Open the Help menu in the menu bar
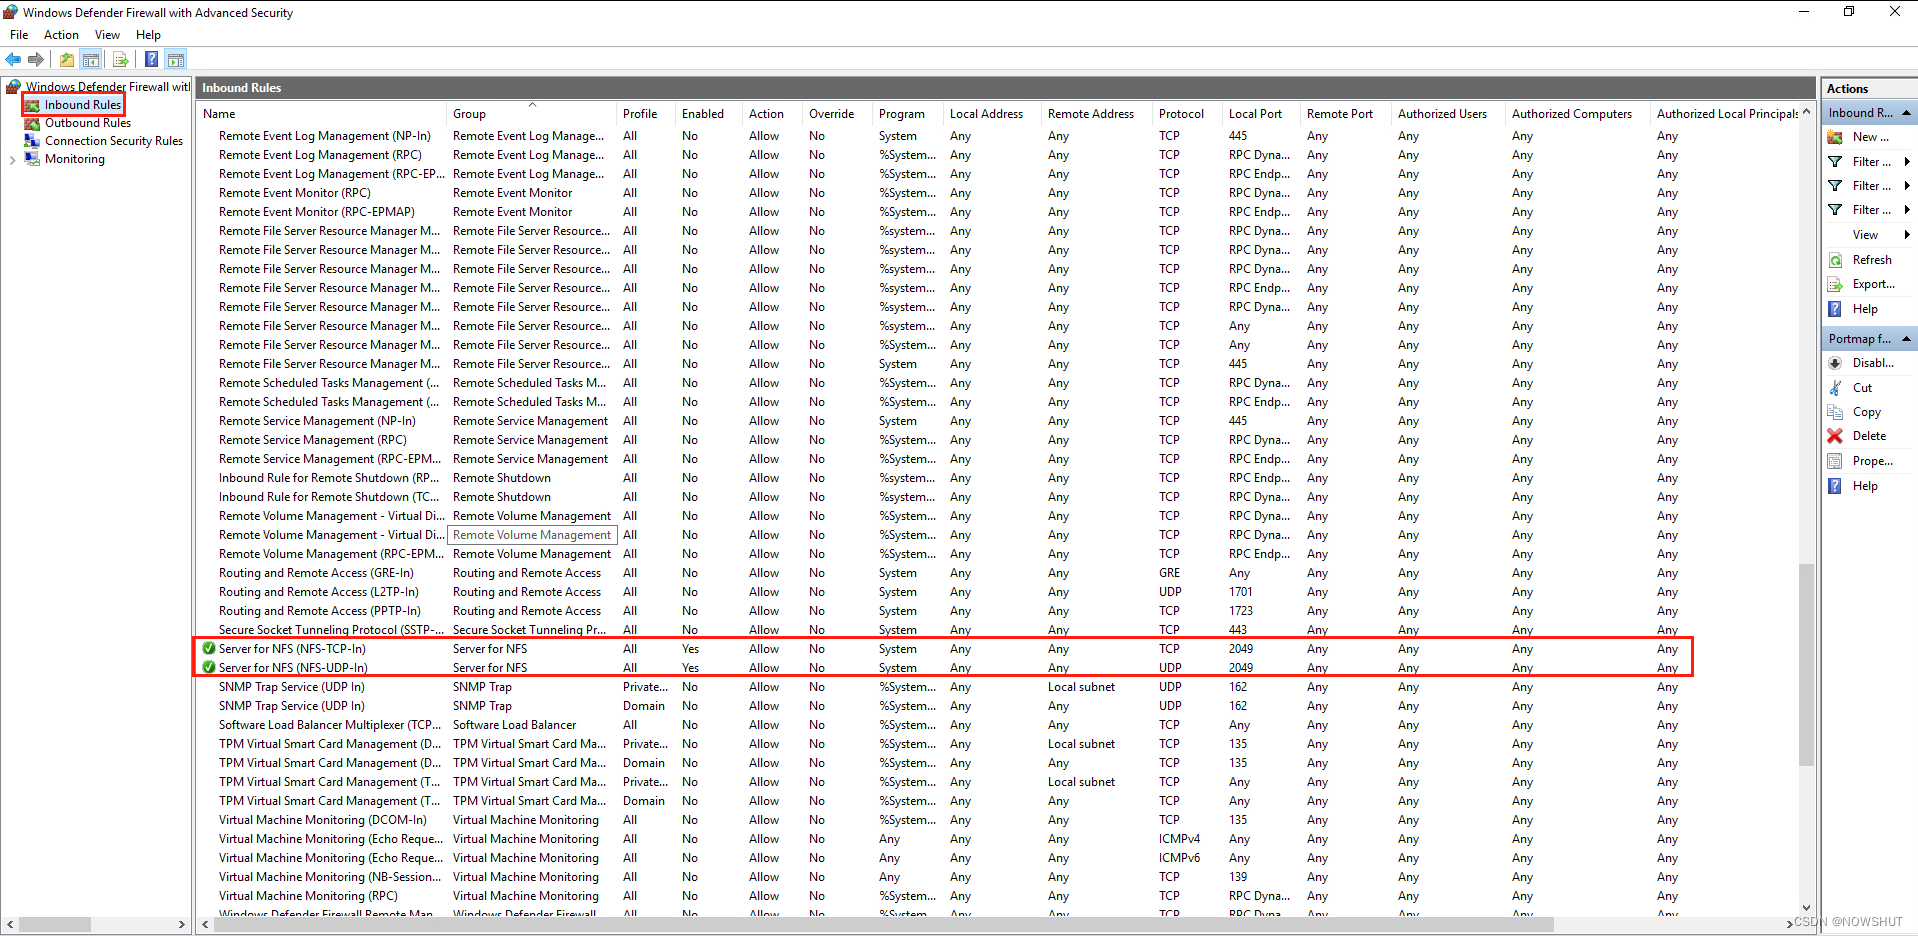The width and height of the screenshot is (1918, 936). 148,35
